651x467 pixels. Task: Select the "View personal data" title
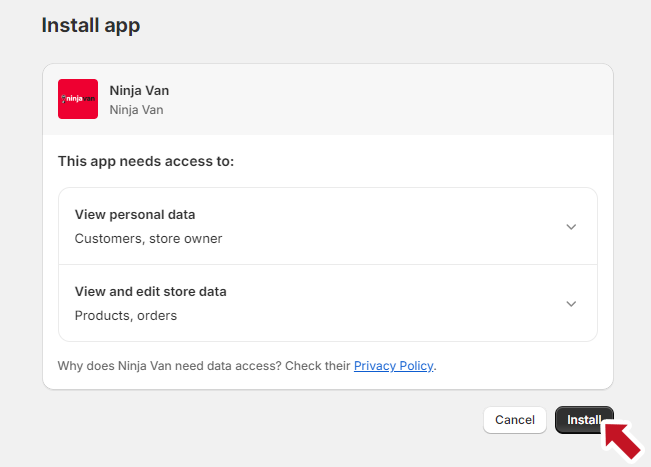[135, 214]
